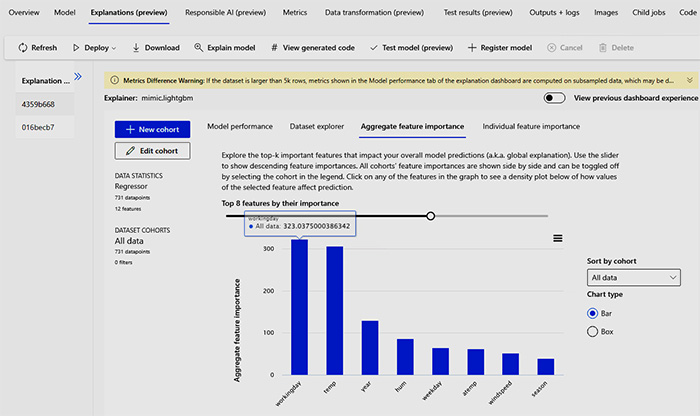Toggle View previous dashboard experience switch
Image resolution: width=700 pixels, height=416 pixels.
[x=554, y=98]
